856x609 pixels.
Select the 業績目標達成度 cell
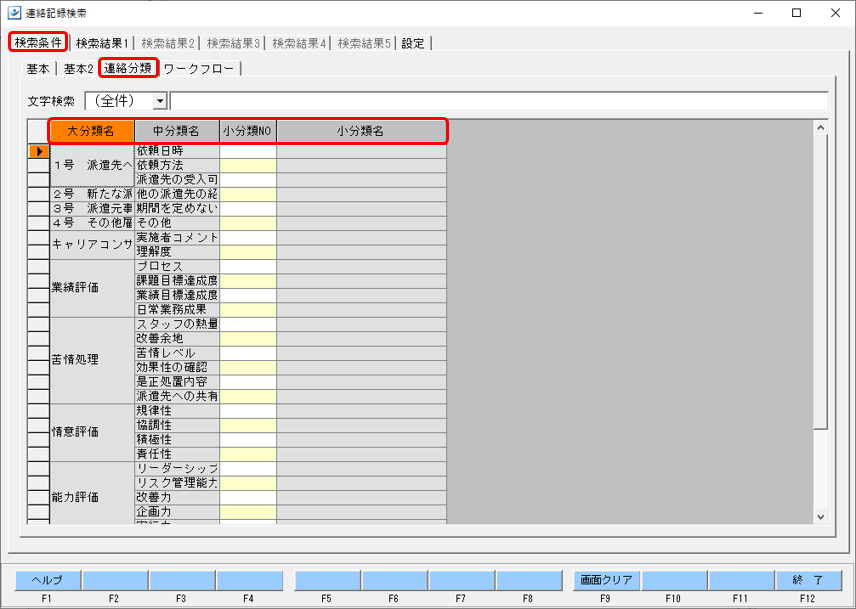point(177,296)
